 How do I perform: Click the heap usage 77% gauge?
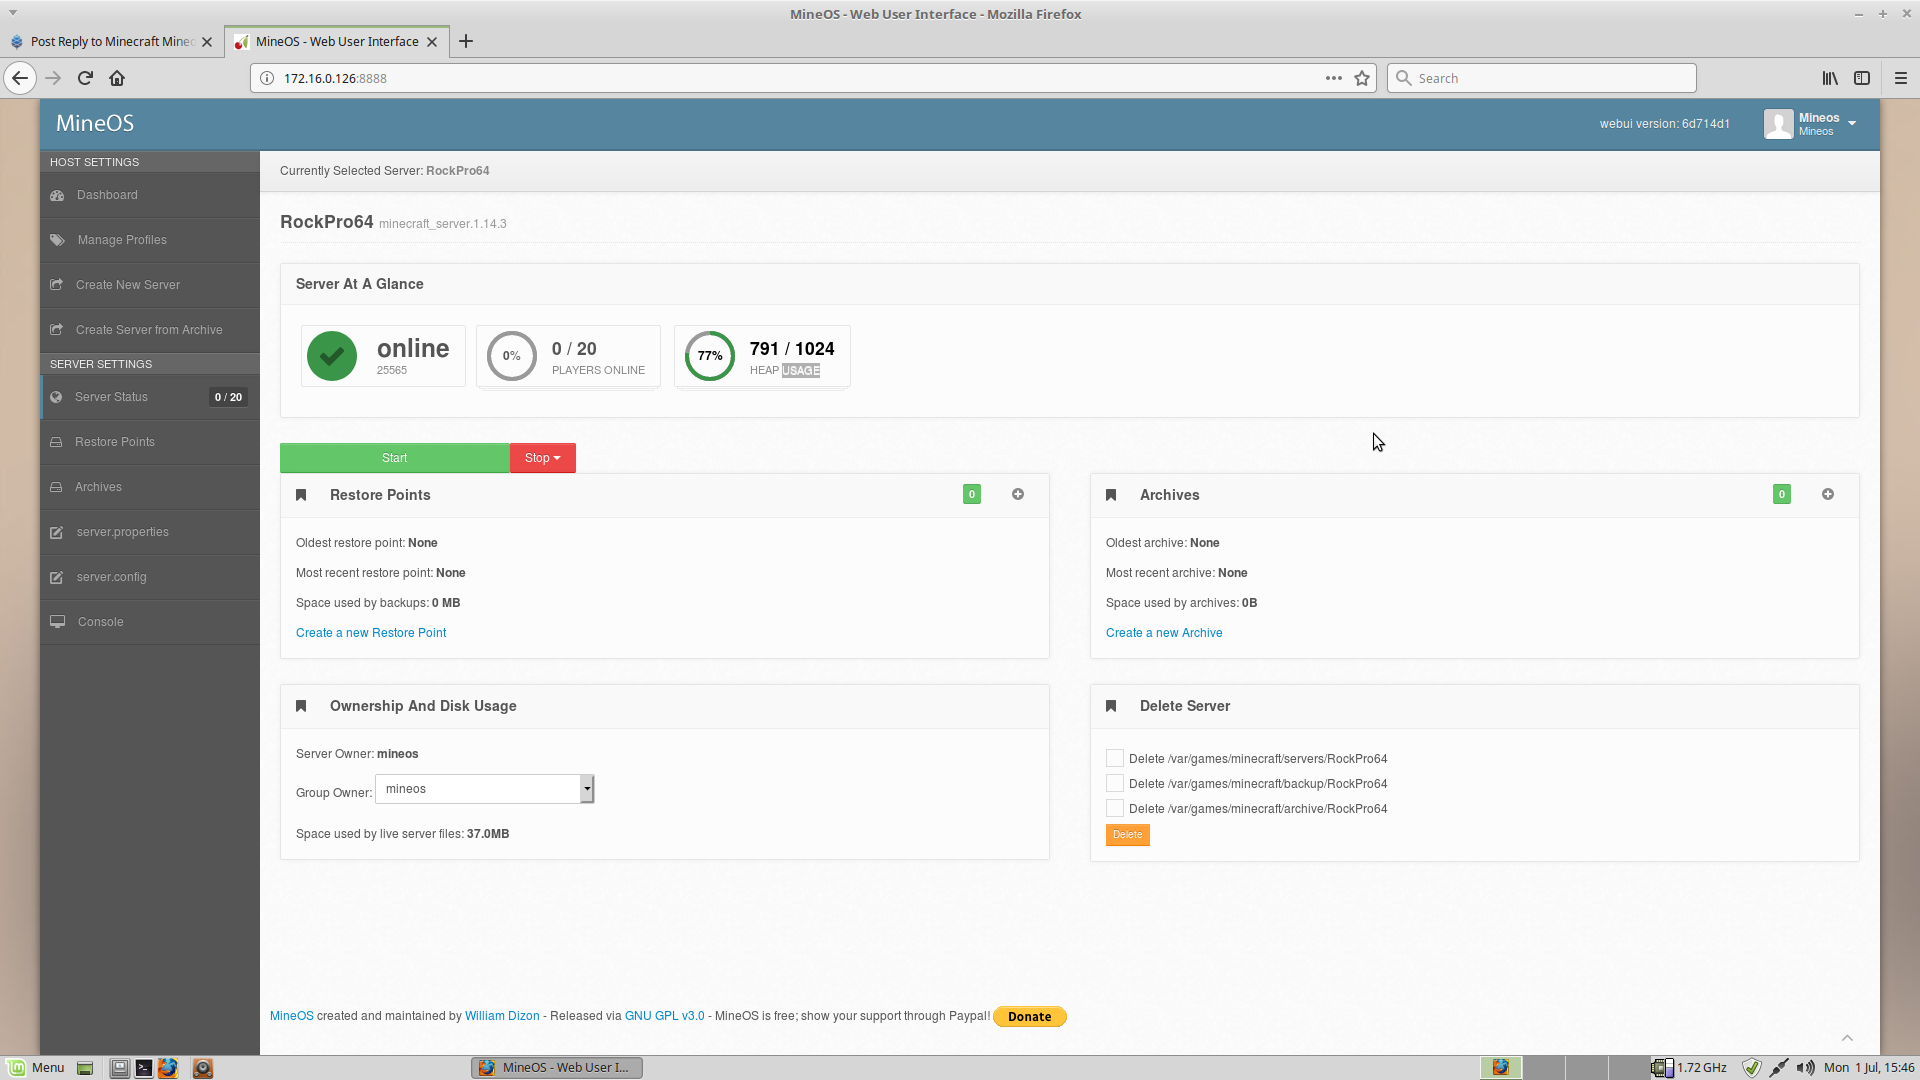pyautogui.click(x=710, y=356)
